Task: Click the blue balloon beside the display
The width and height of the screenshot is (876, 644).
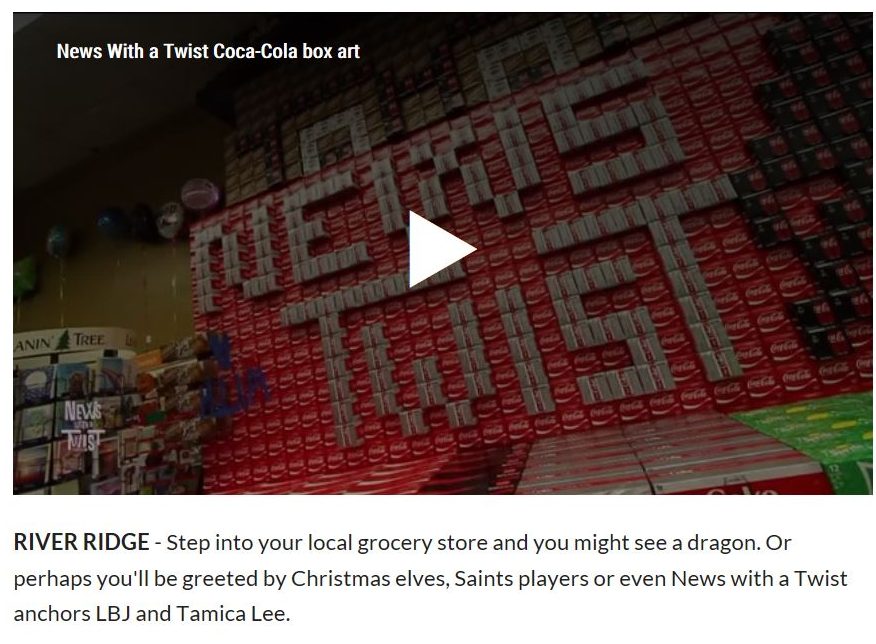Action: point(110,222)
